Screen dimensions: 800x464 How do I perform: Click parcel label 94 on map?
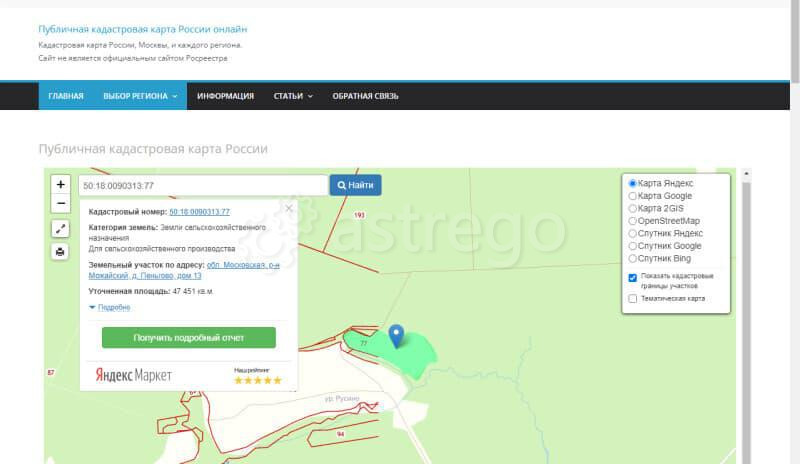tap(340, 434)
